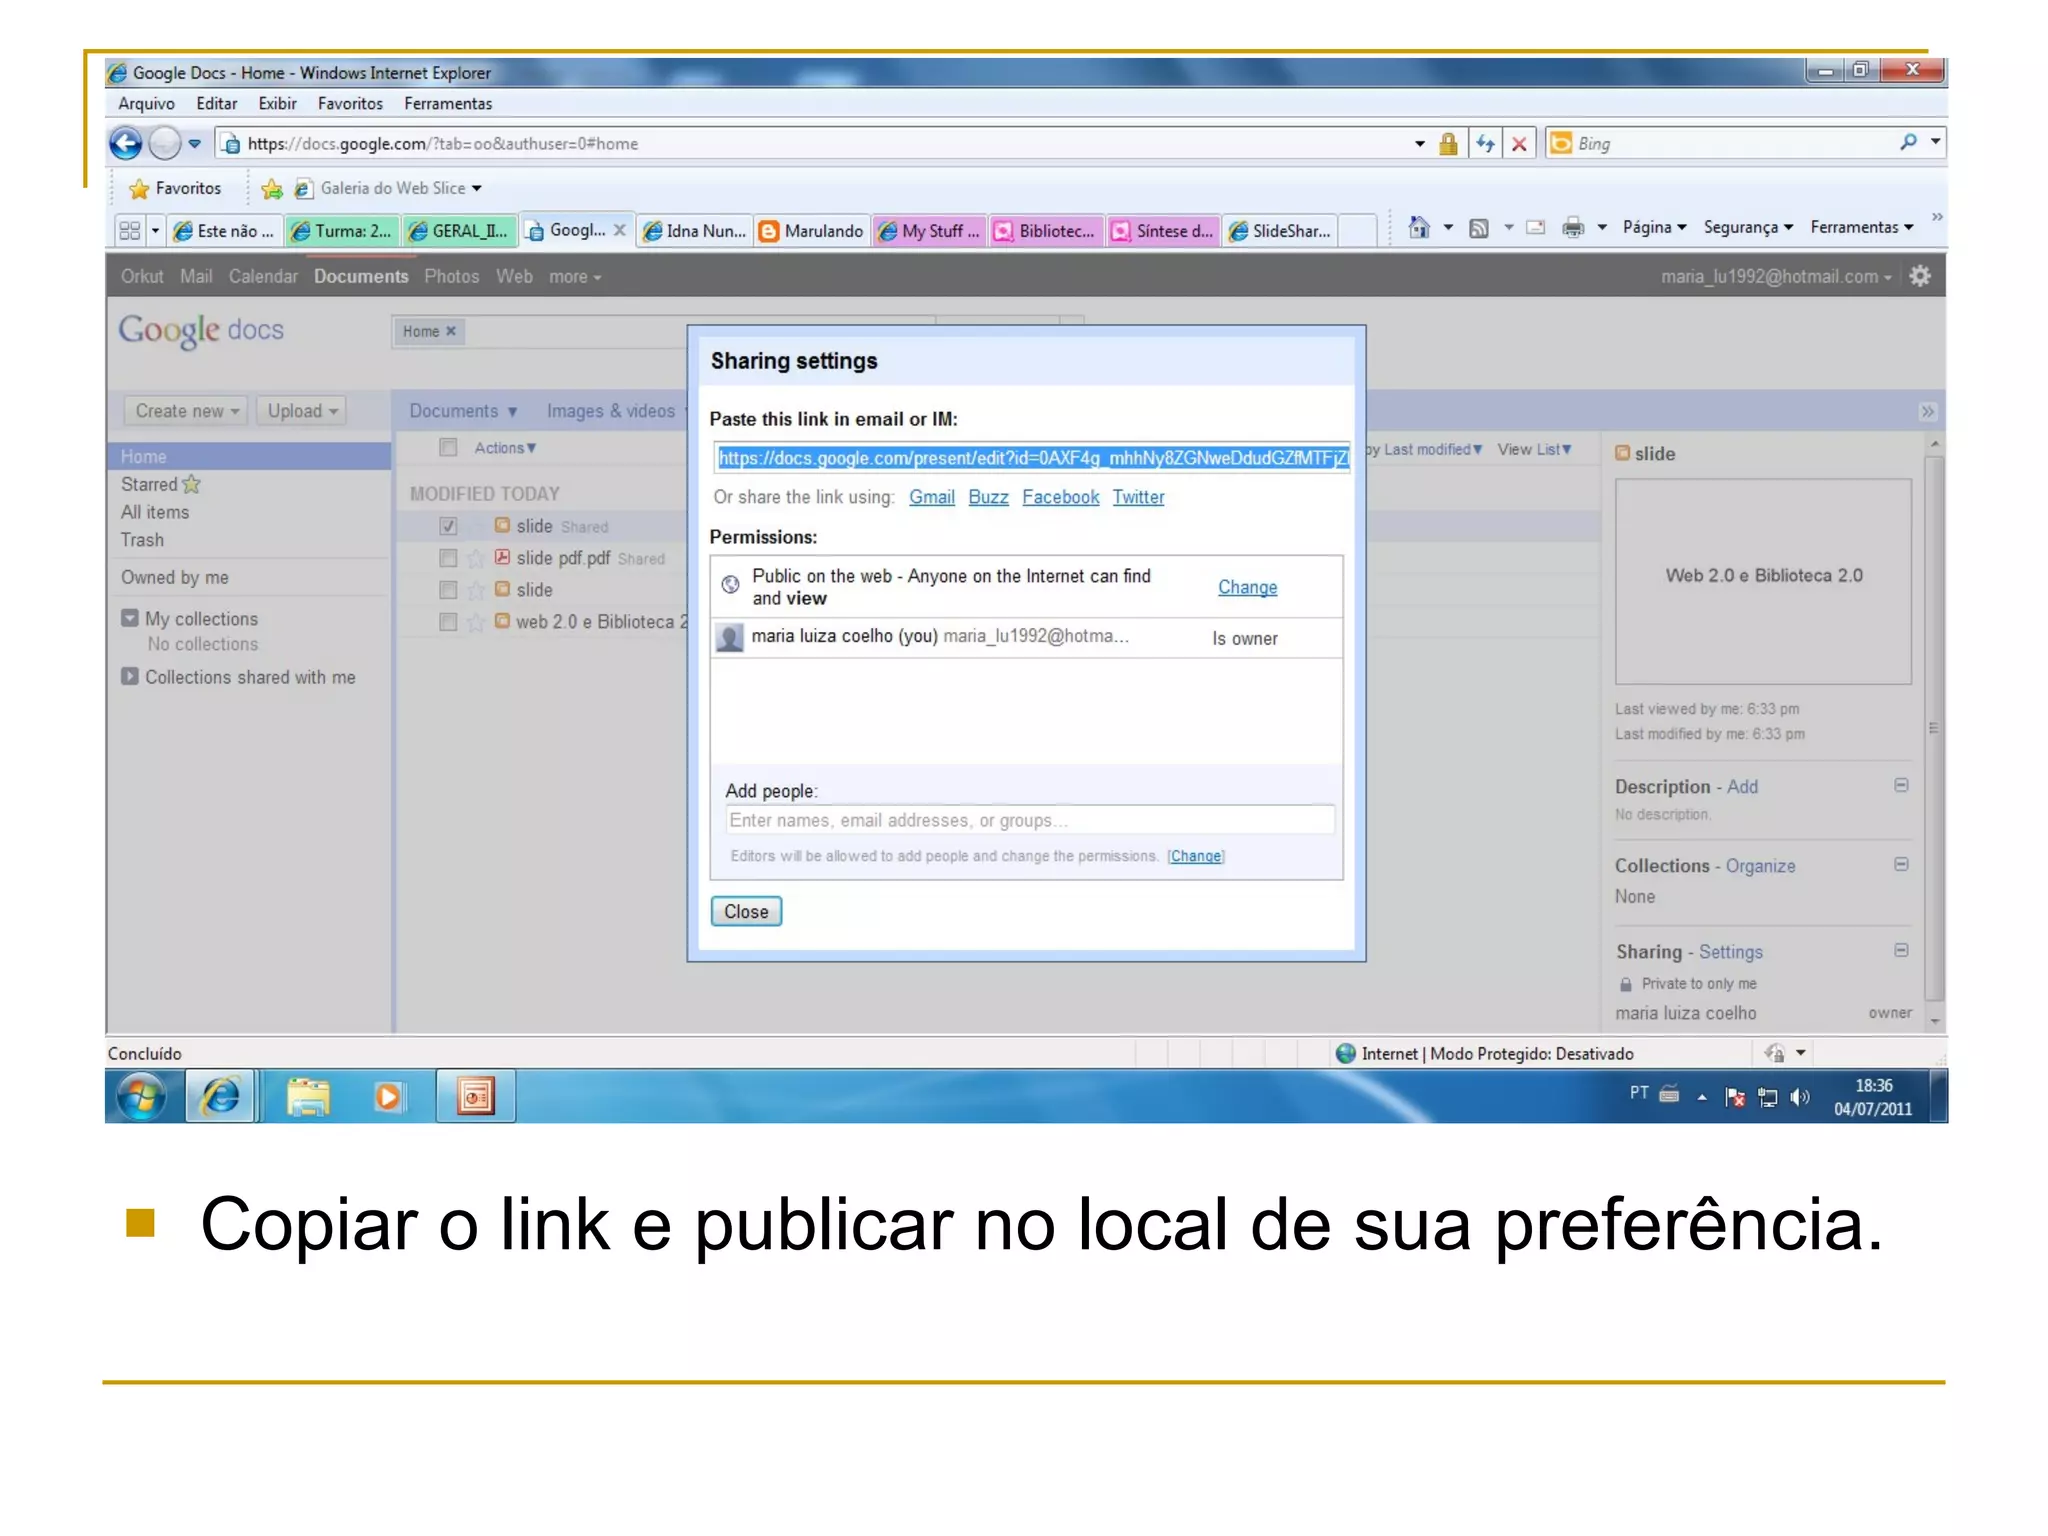Open Windows Media Player from the taskbar
The width and height of the screenshot is (2048, 1536).
[x=388, y=1097]
